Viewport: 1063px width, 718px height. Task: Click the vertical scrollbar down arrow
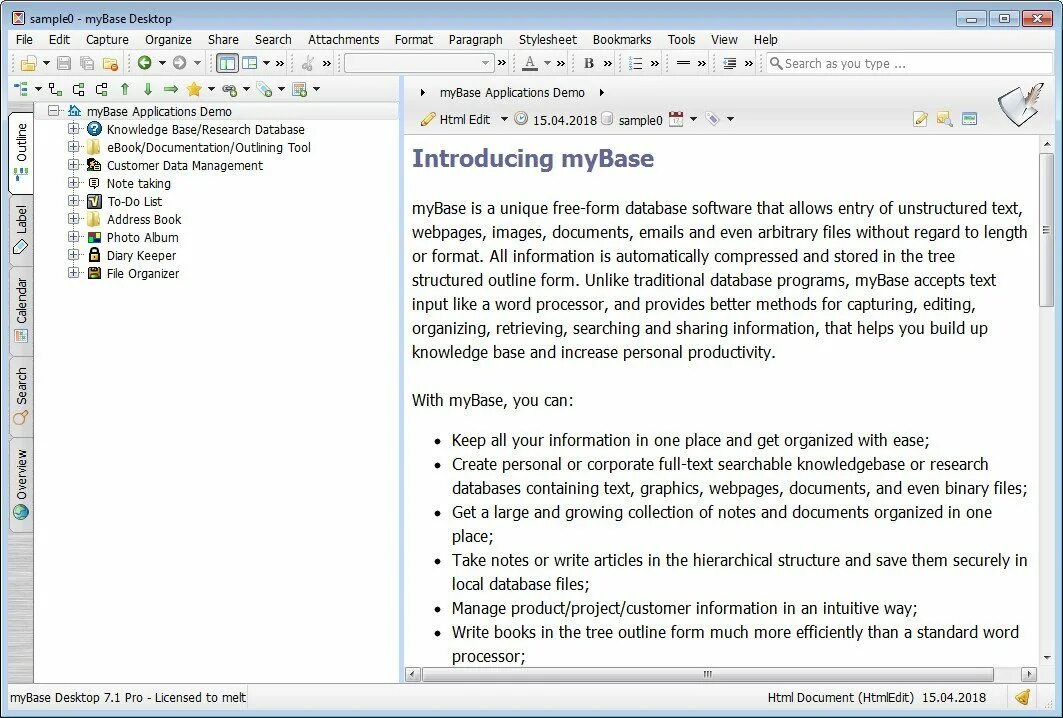1047,657
